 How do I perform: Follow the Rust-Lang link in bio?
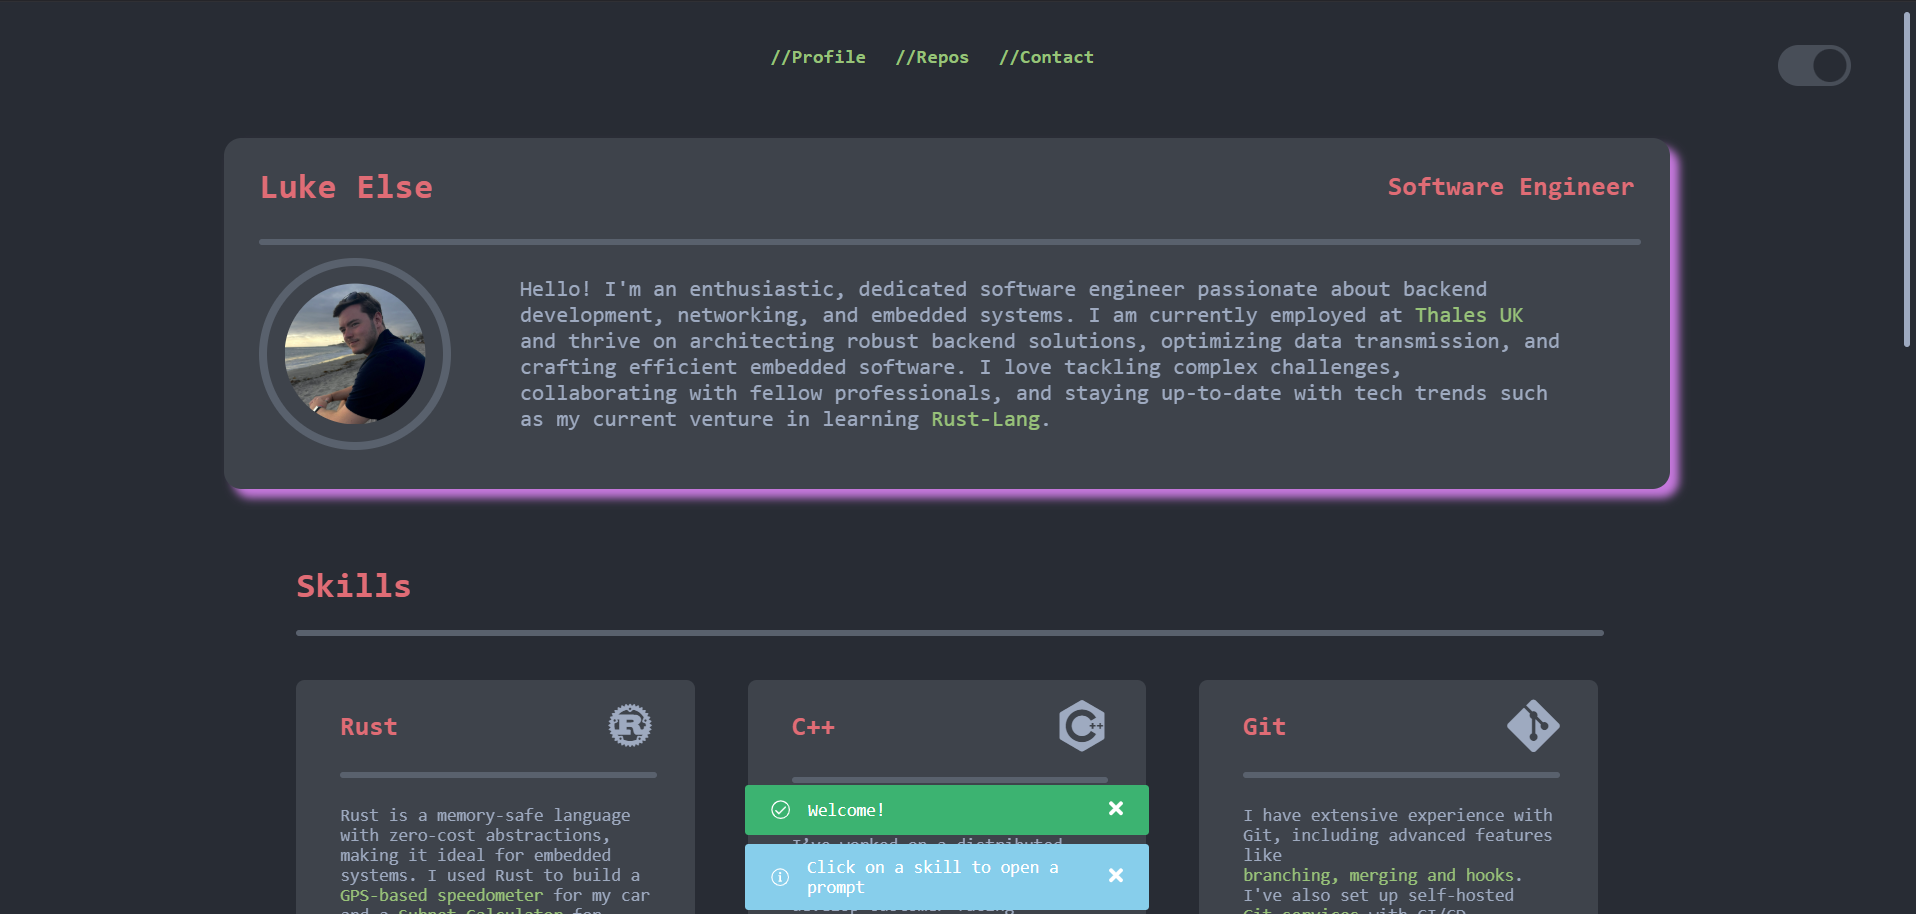[985, 419]
